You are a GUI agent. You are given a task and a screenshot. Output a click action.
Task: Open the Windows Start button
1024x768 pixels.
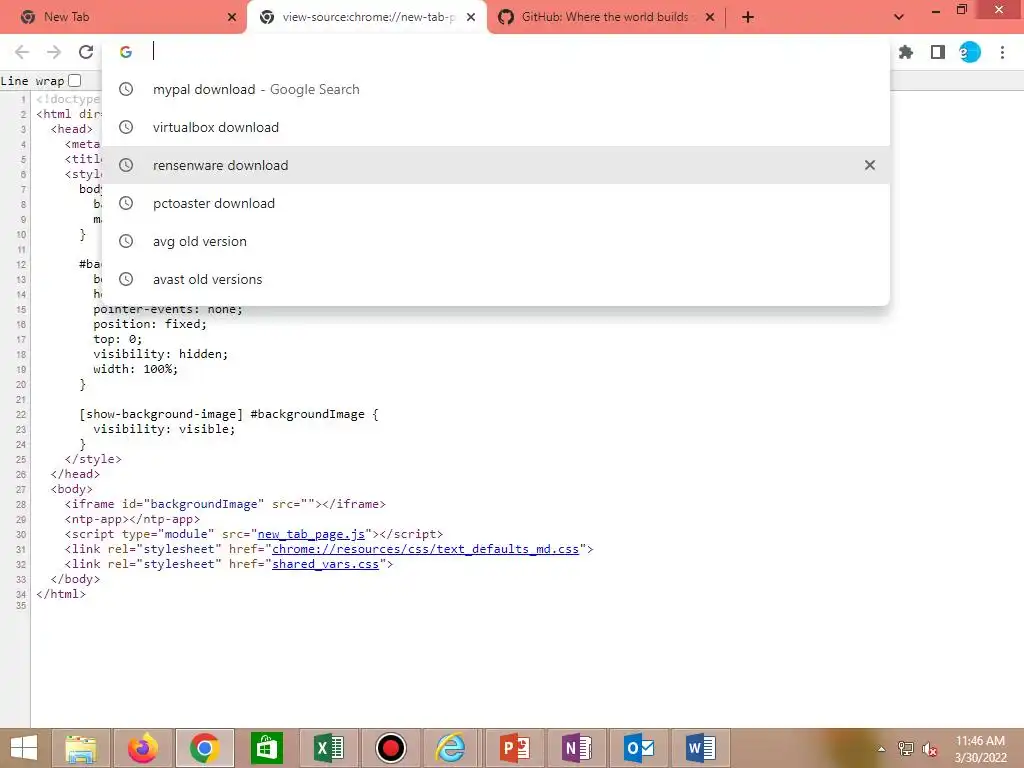coord(24,748)
